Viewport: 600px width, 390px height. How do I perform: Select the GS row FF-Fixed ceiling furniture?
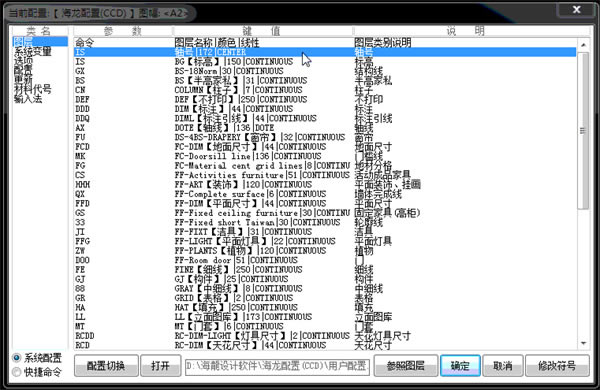pyautogui.click(x=325, y=213)
